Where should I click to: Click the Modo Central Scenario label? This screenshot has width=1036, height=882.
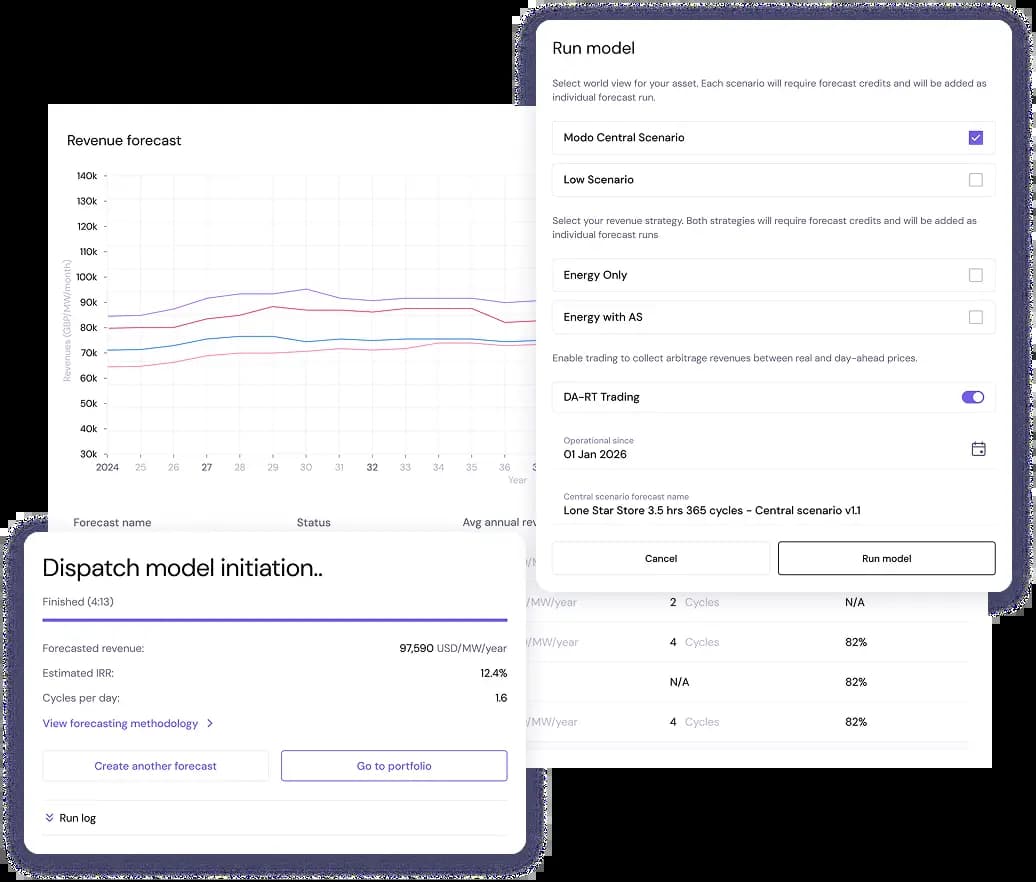pyautogui.click(x=624, y=137)
